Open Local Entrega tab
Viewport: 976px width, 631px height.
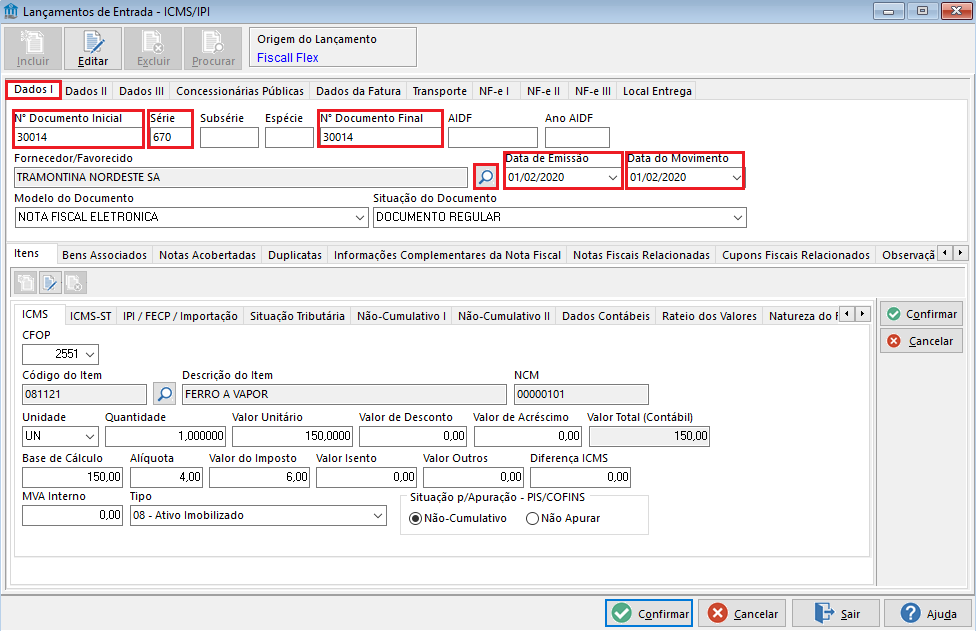tap(657, 91)
